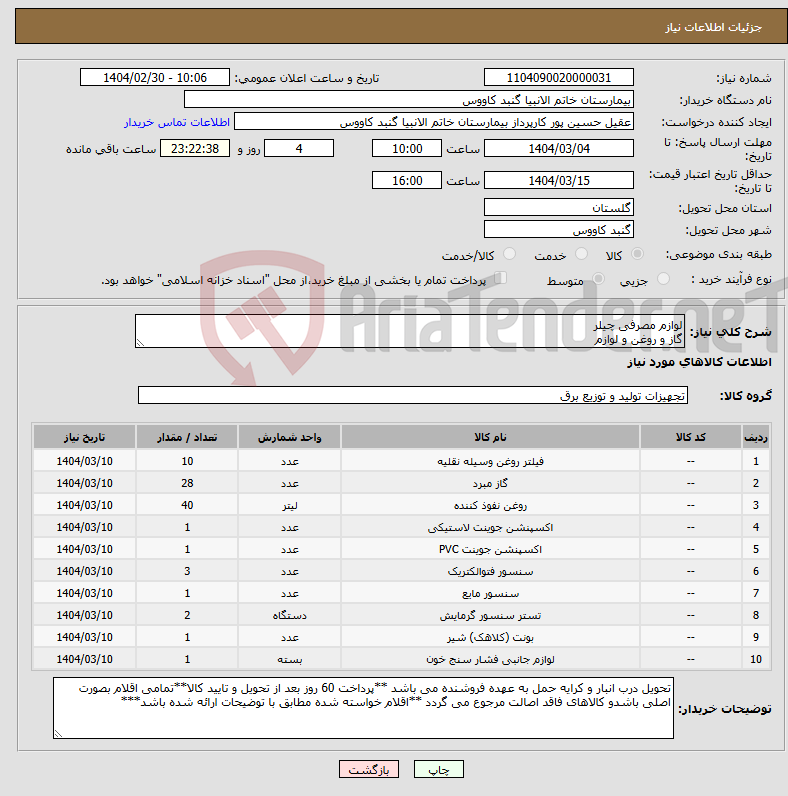Click unit دستگاه in row 8

(289, 615)
